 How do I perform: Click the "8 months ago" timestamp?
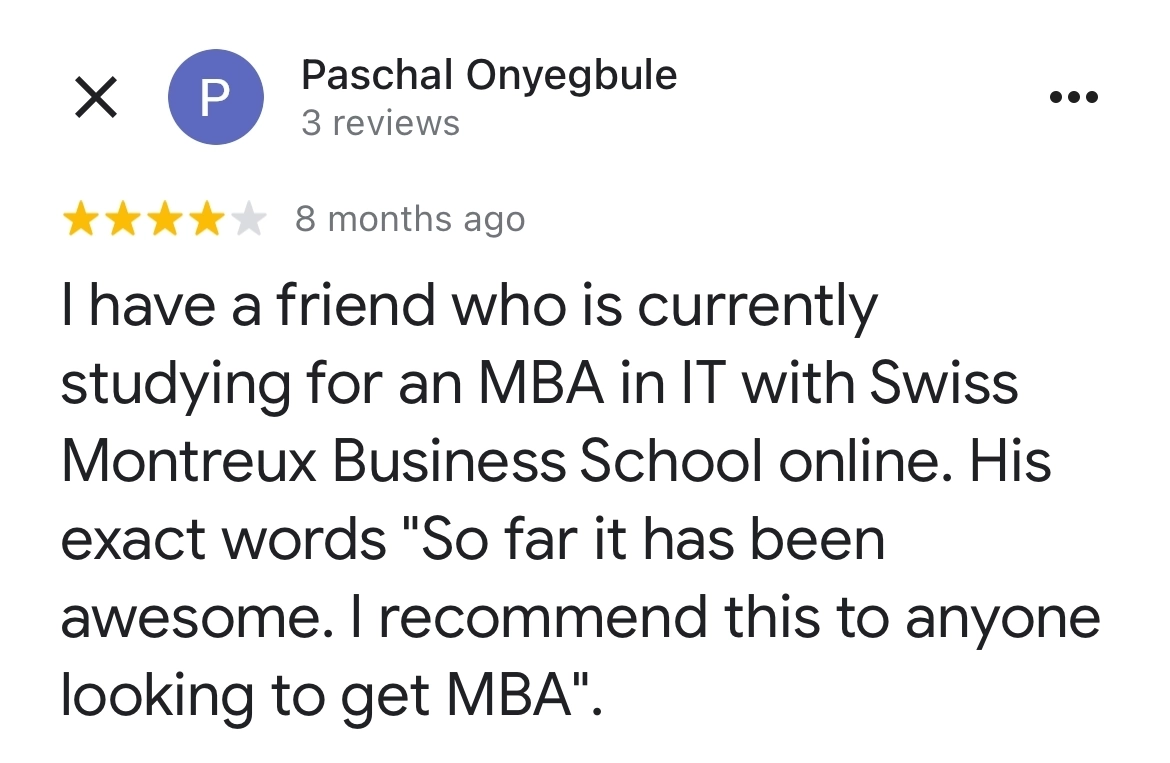(x=410, y=220)
